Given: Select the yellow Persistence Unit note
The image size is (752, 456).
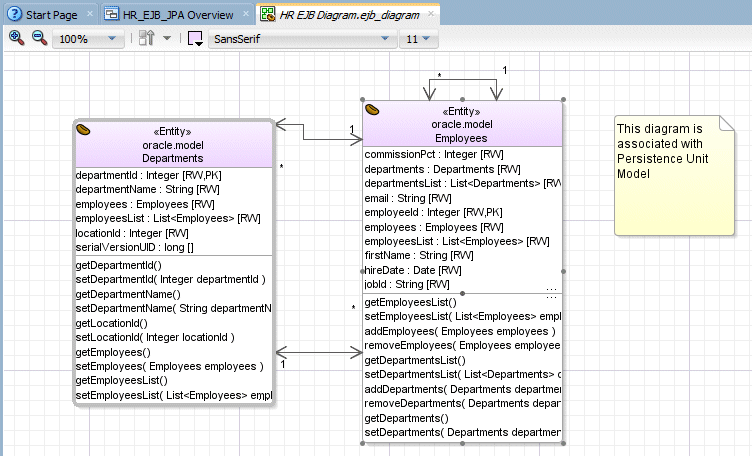Looking at the screenshot, I should 674,175.
